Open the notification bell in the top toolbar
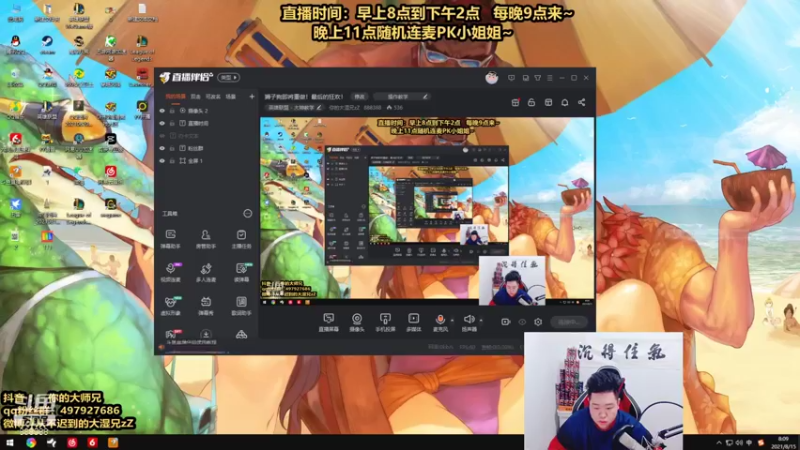The height and width of the screenshot is (450, 800). click(565, 103)
